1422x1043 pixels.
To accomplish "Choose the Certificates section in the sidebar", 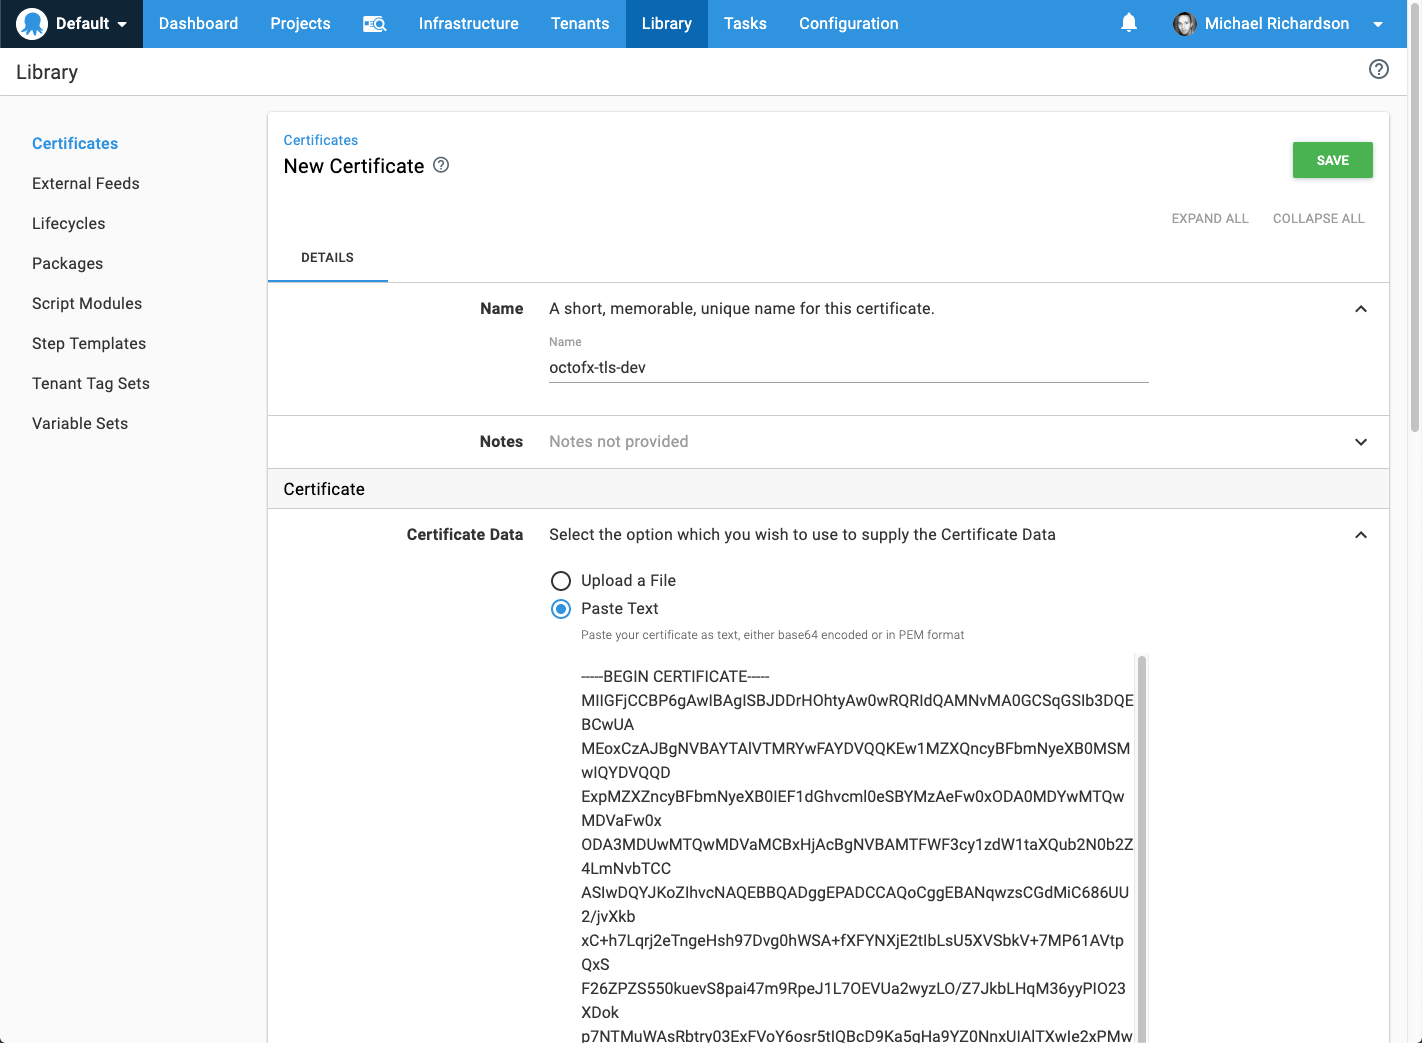I will click(x=75, y=143).
